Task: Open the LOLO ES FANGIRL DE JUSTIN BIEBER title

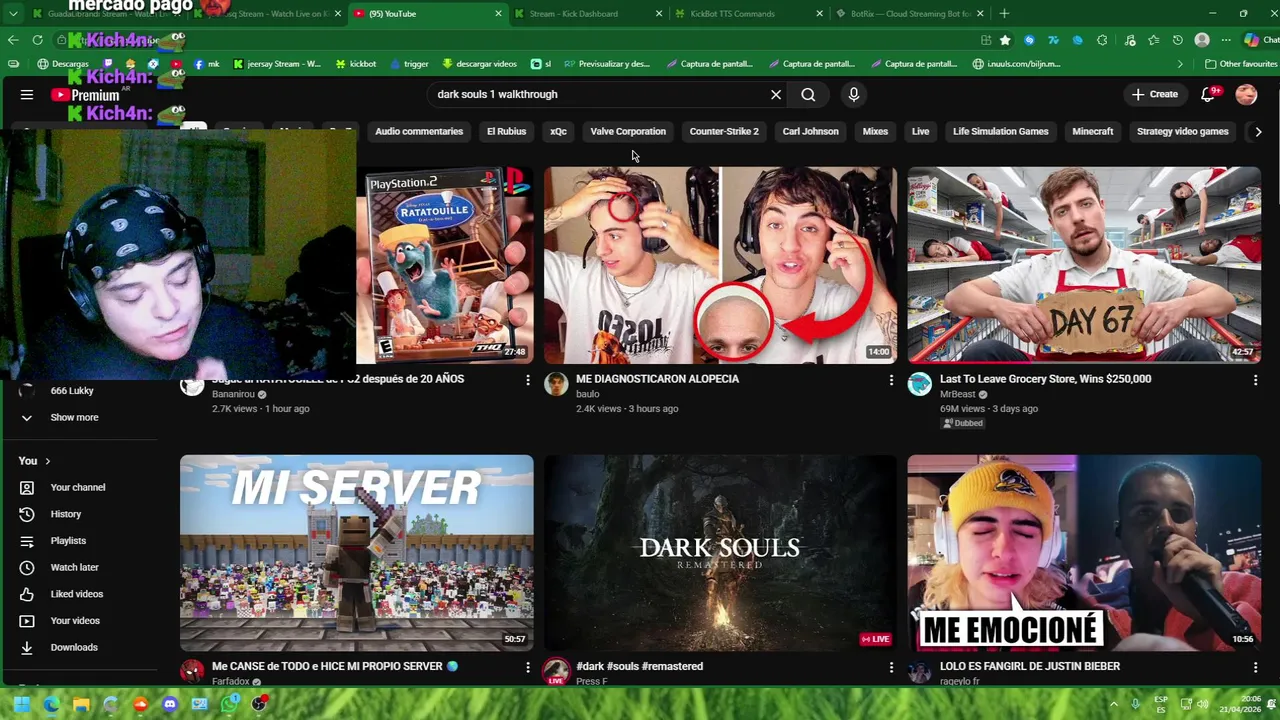Action: tap(1030, 666)
